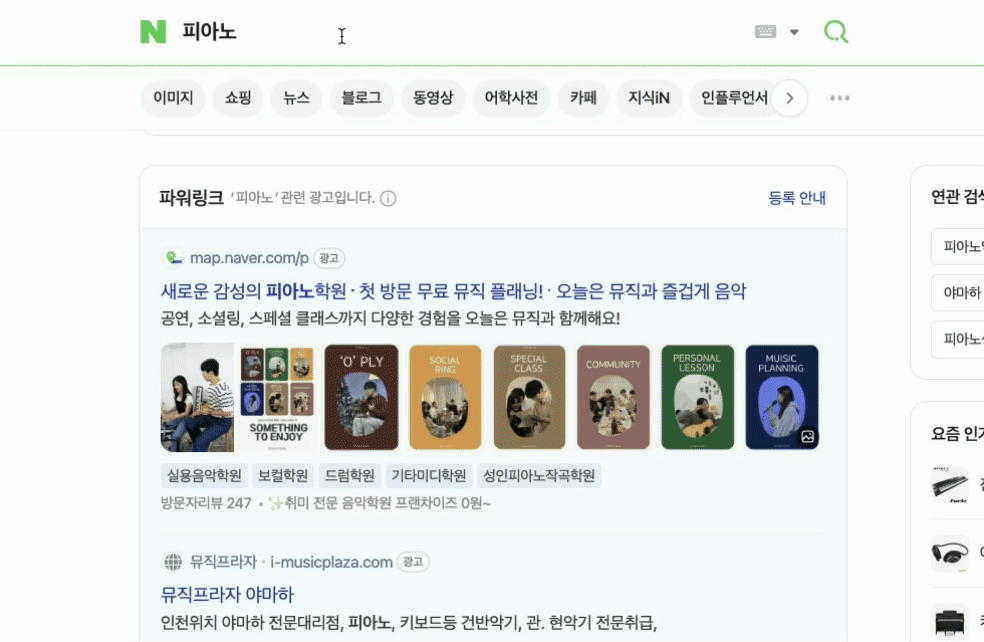Click the 드럼학원 tag button
Screen dimensions: 984x642
point(350,476)
